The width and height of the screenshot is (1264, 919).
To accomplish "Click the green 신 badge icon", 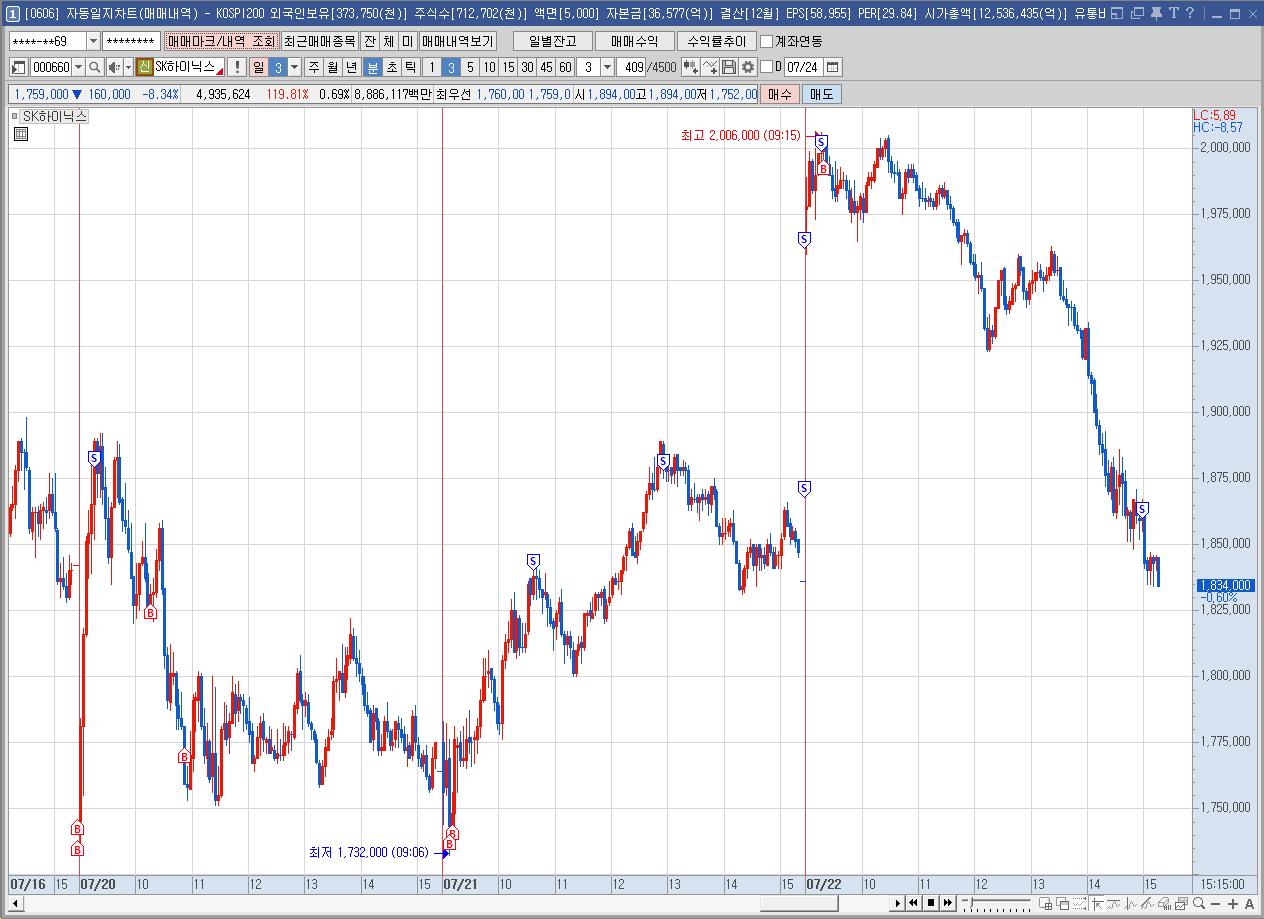I will pos(144,67).
